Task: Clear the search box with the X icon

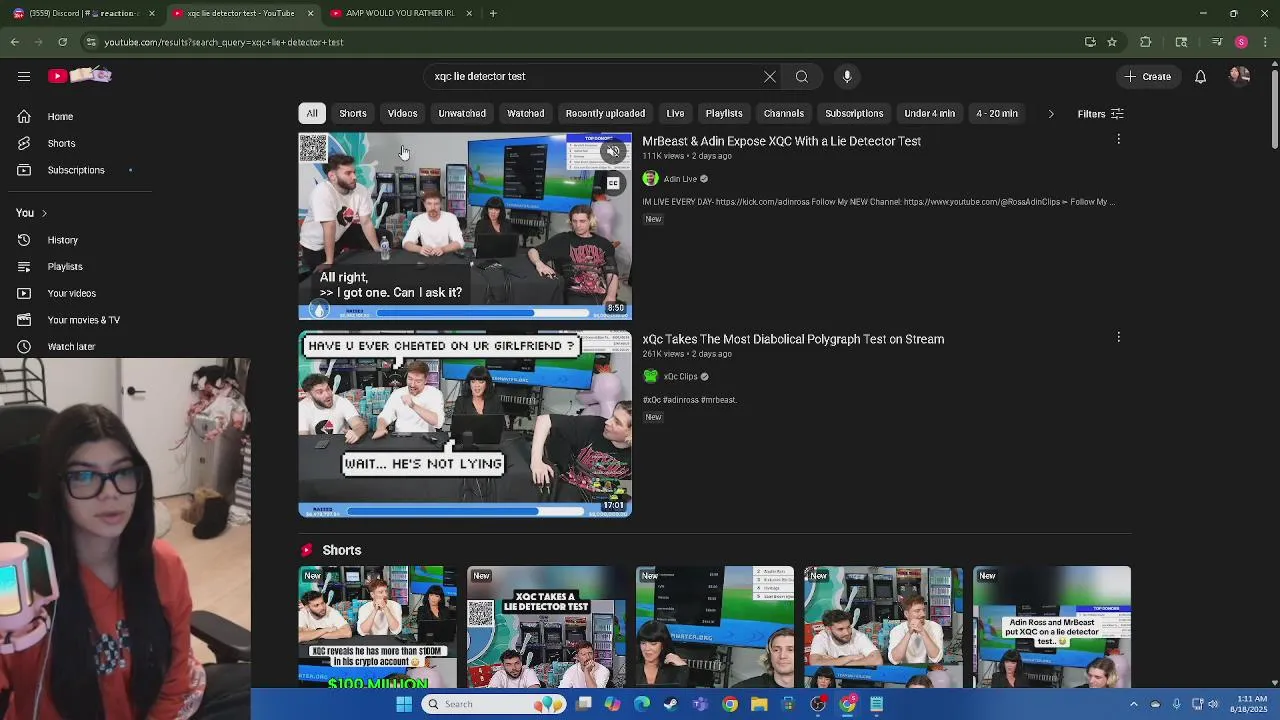Action: pos(770,76)
